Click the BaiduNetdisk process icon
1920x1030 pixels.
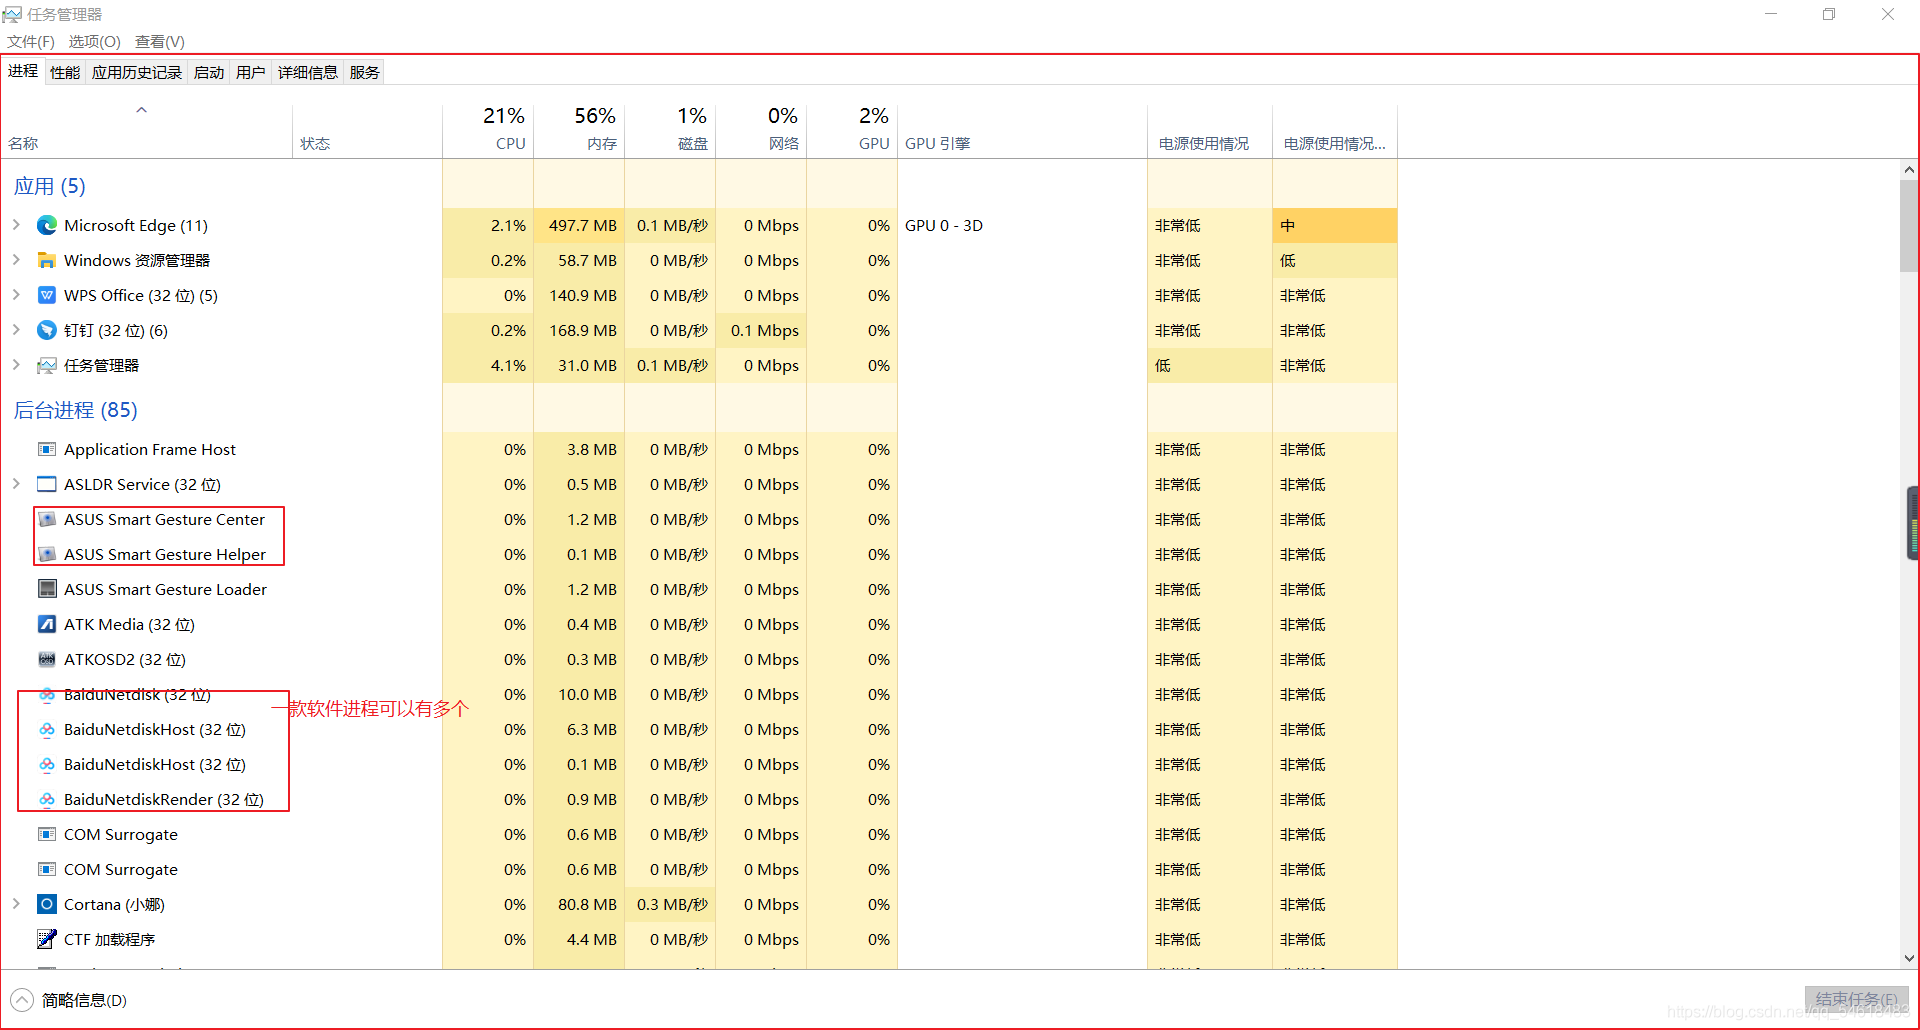pyautogui.click(x=46, y=695)
